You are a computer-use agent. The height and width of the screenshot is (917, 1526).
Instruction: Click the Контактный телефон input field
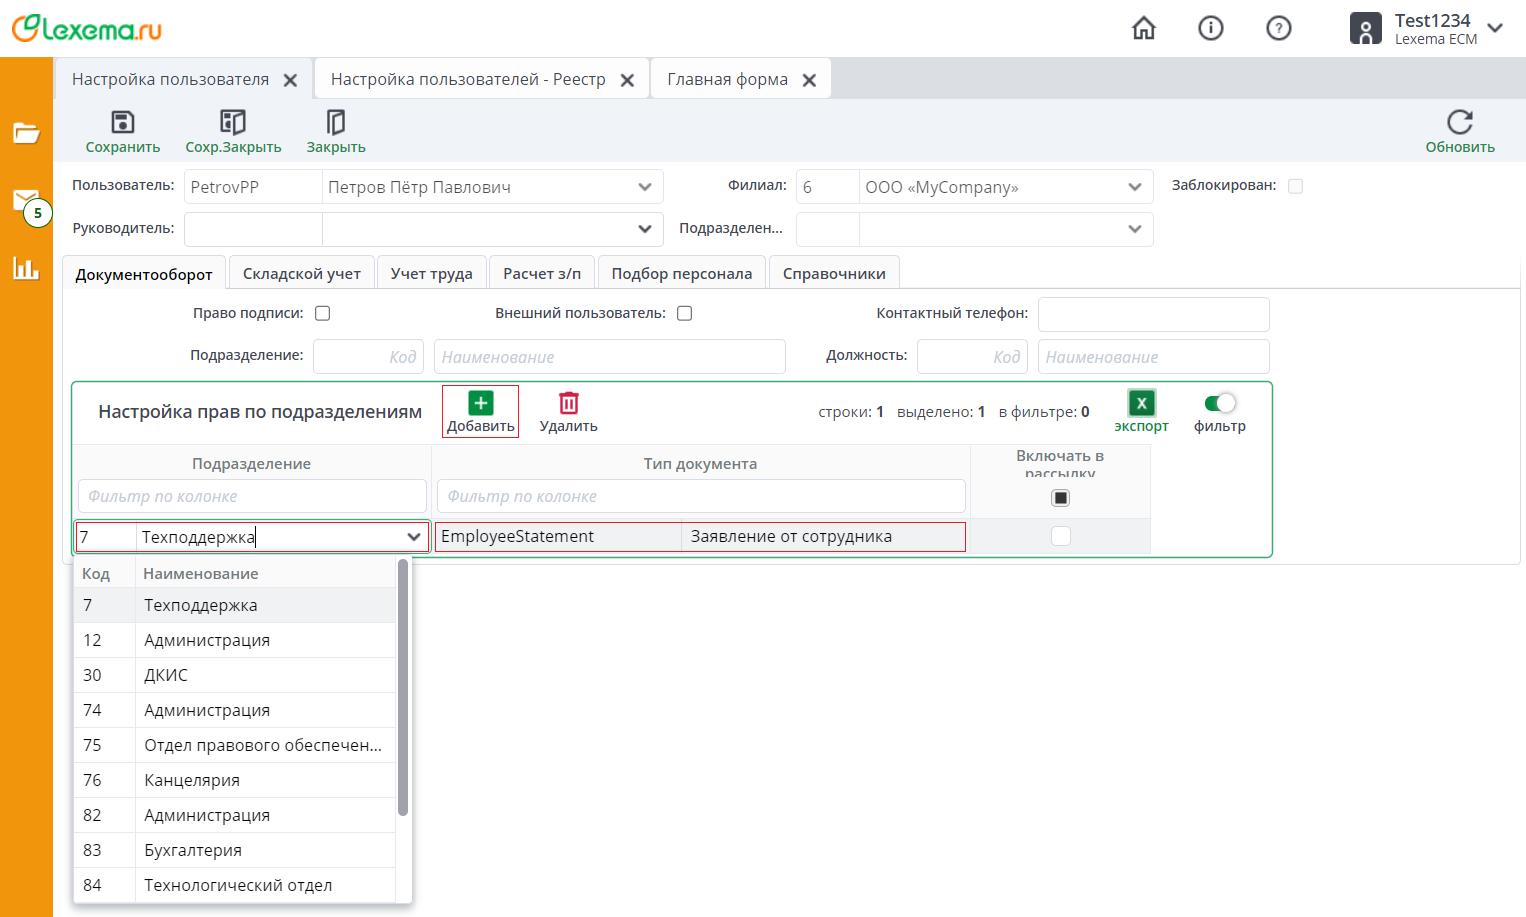pos(1153,314)
